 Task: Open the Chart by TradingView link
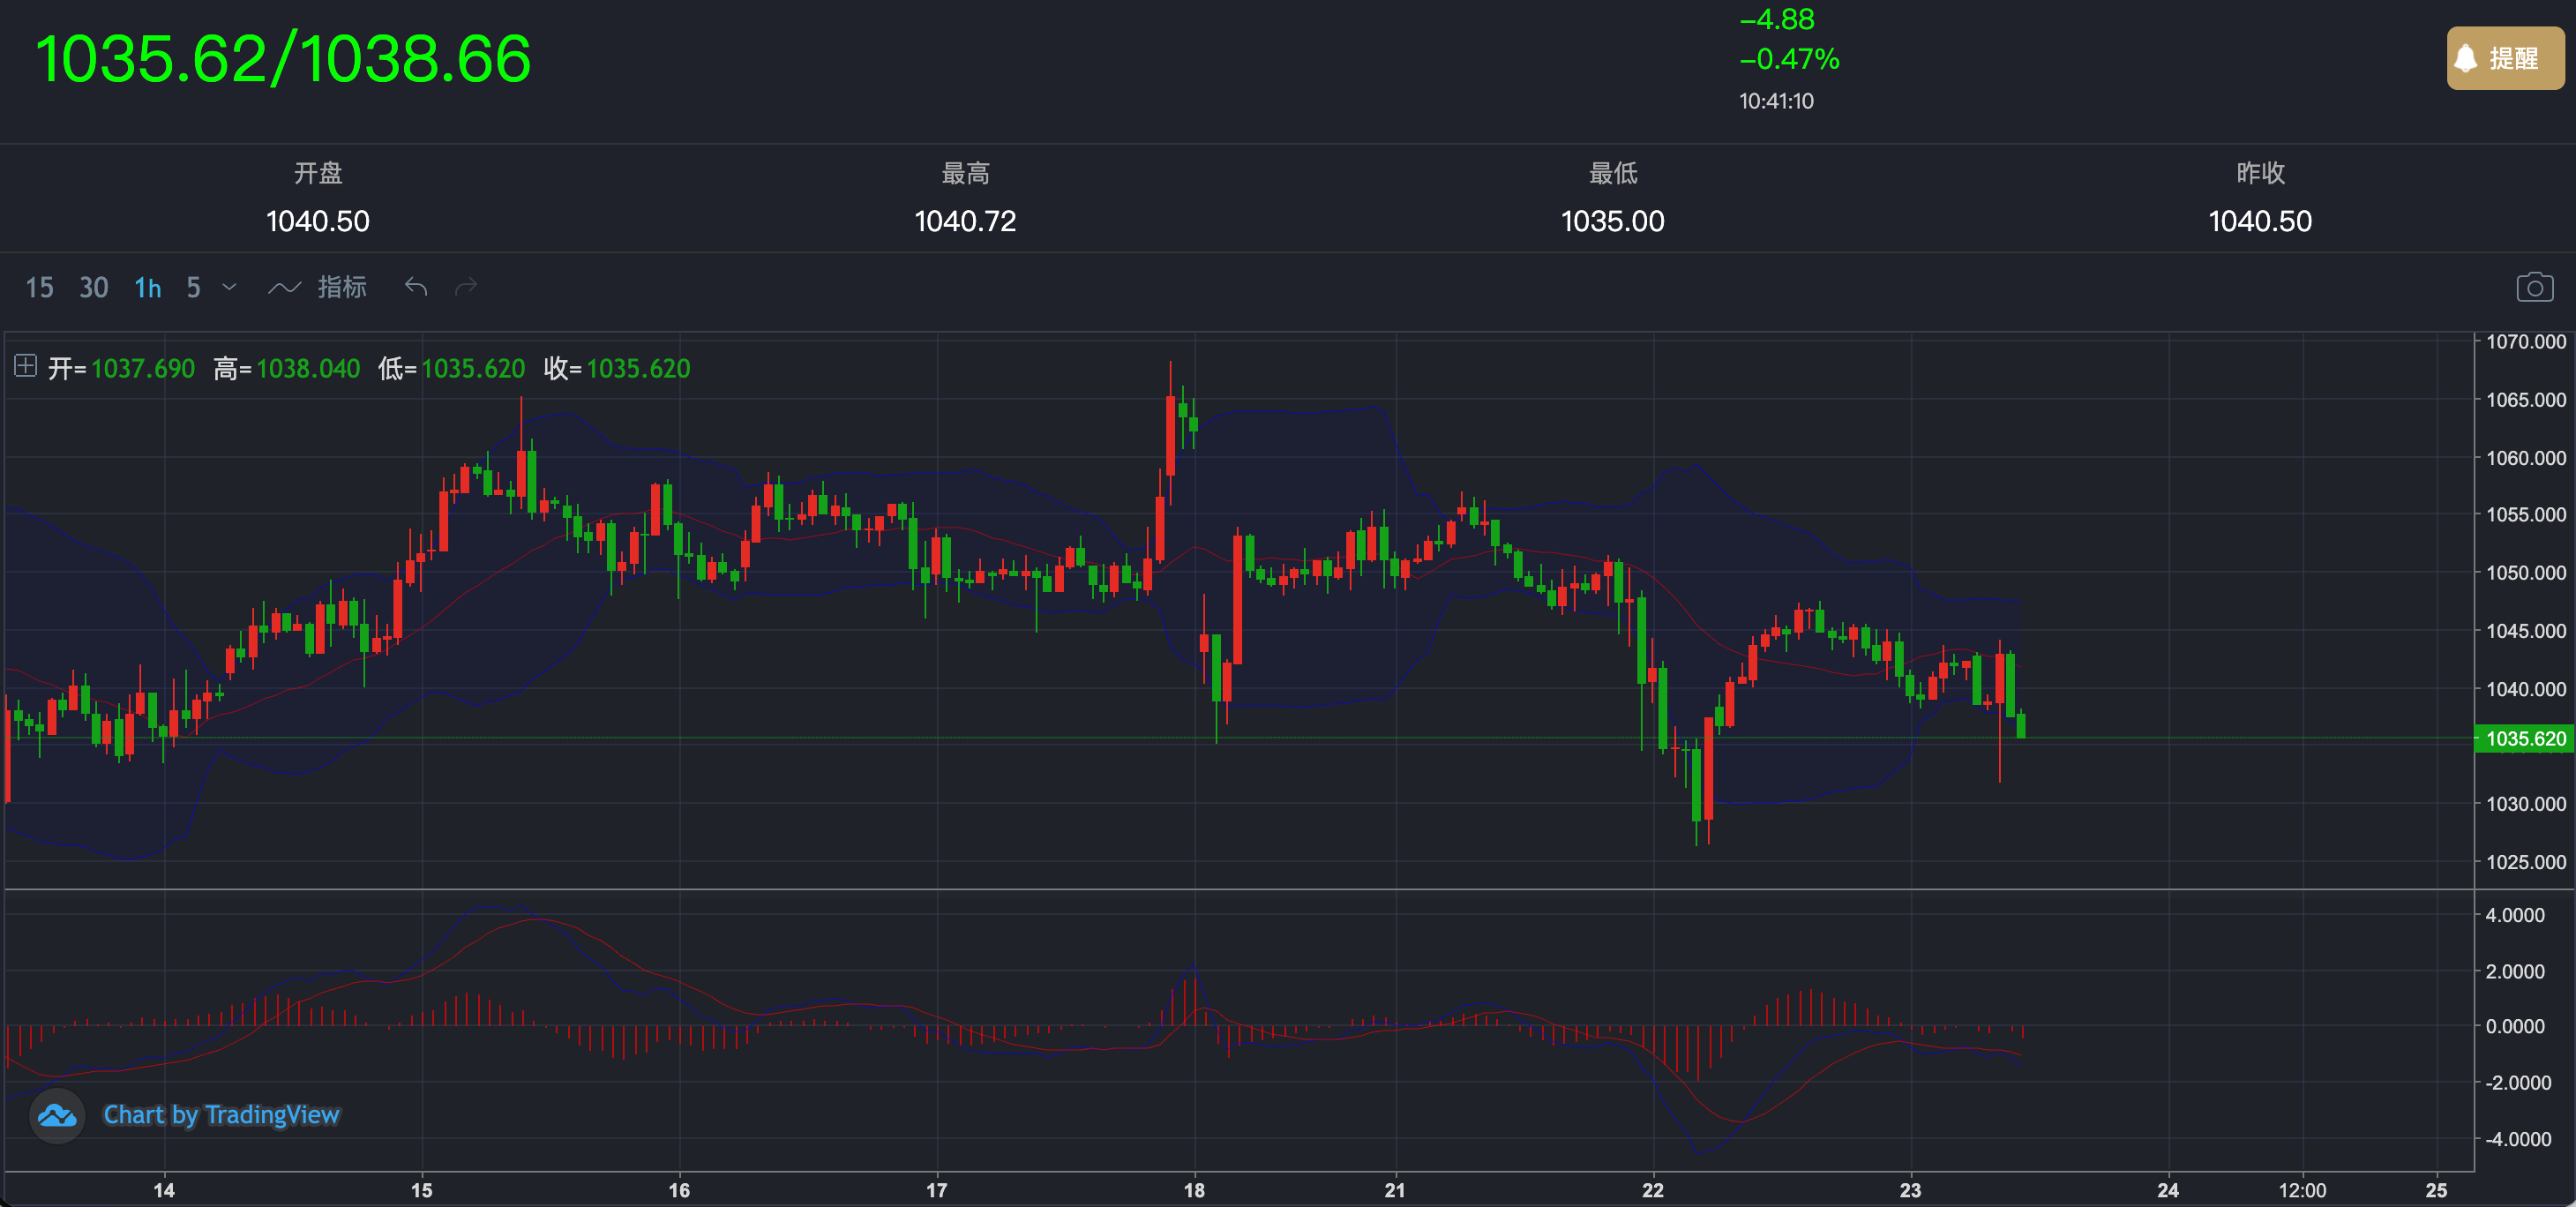click(221, 1115)
